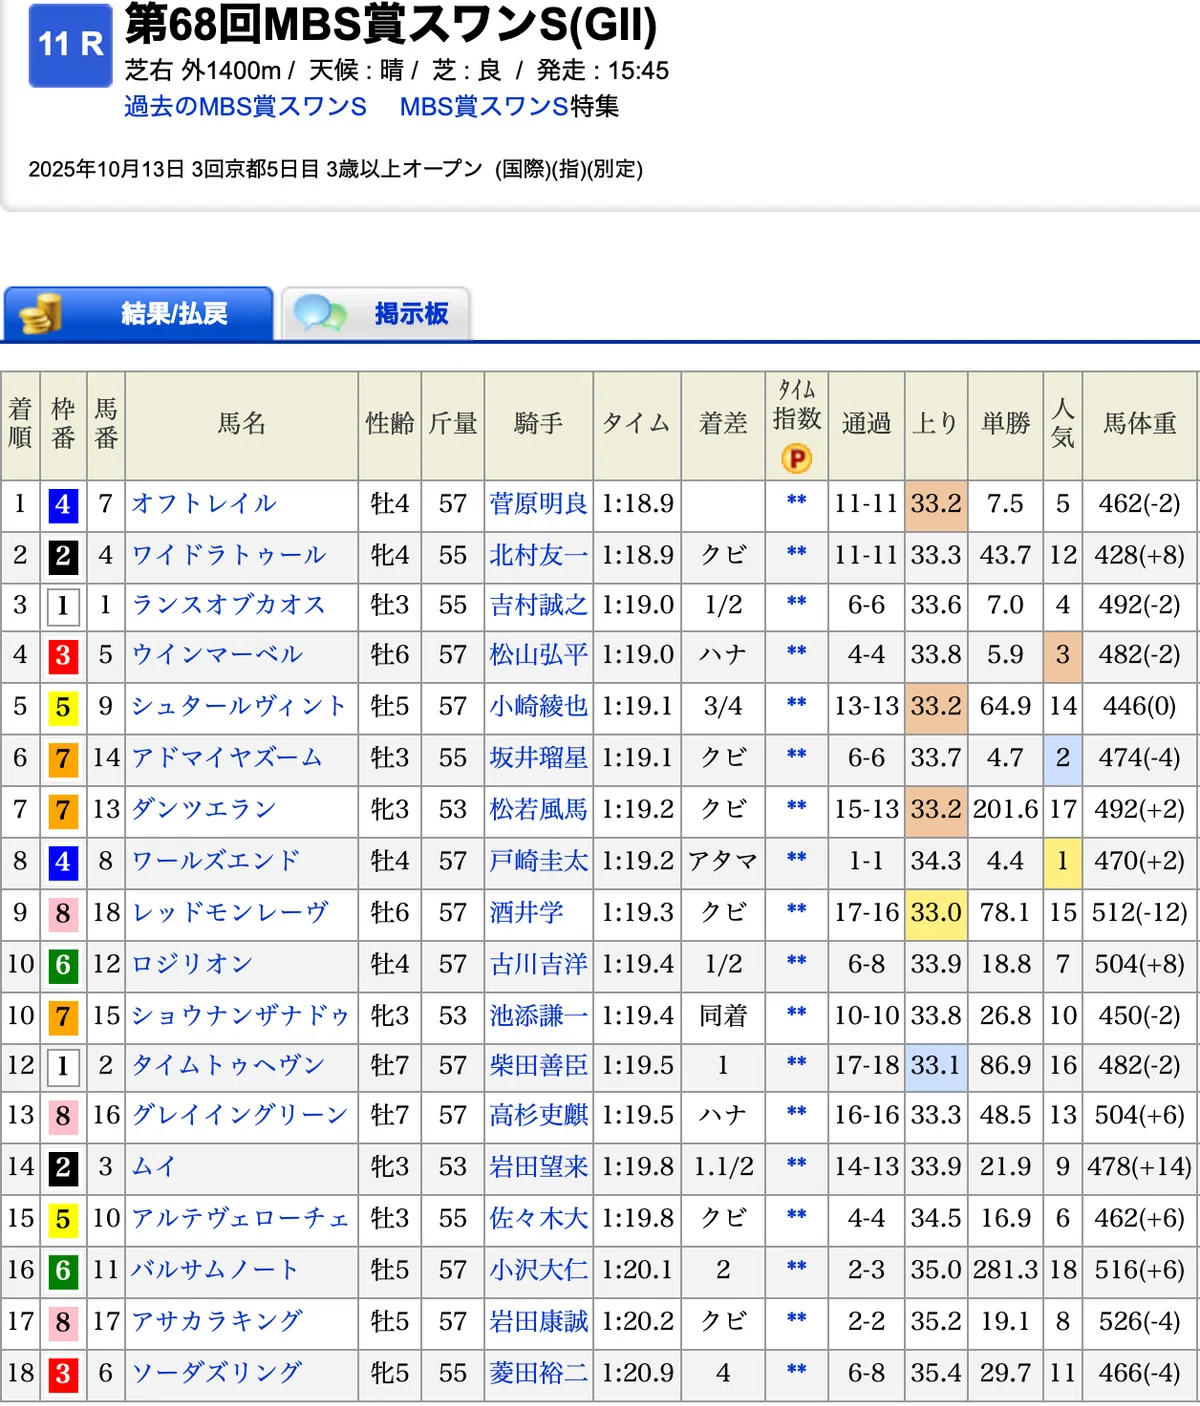Click the 1-1 通過 cell
The width and height of the screenshot is (1200, 1406).
point(867,861)
